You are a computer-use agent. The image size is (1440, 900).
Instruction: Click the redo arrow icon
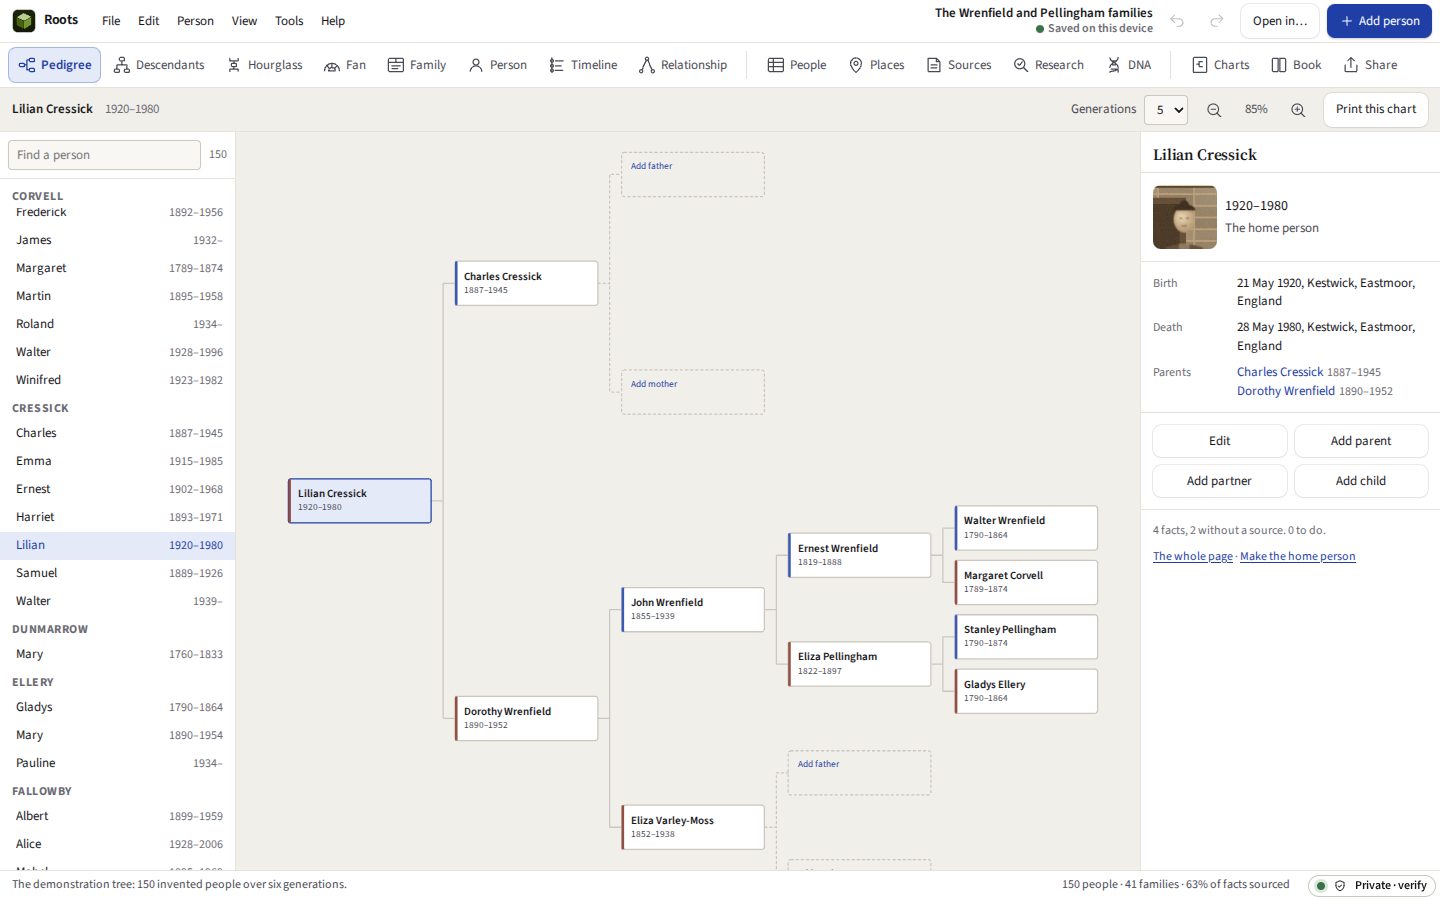[x=1217, y=21]
